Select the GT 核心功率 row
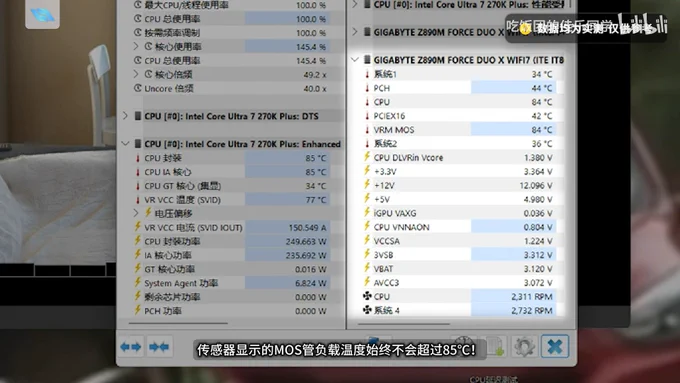 click(x=232, y=269)
